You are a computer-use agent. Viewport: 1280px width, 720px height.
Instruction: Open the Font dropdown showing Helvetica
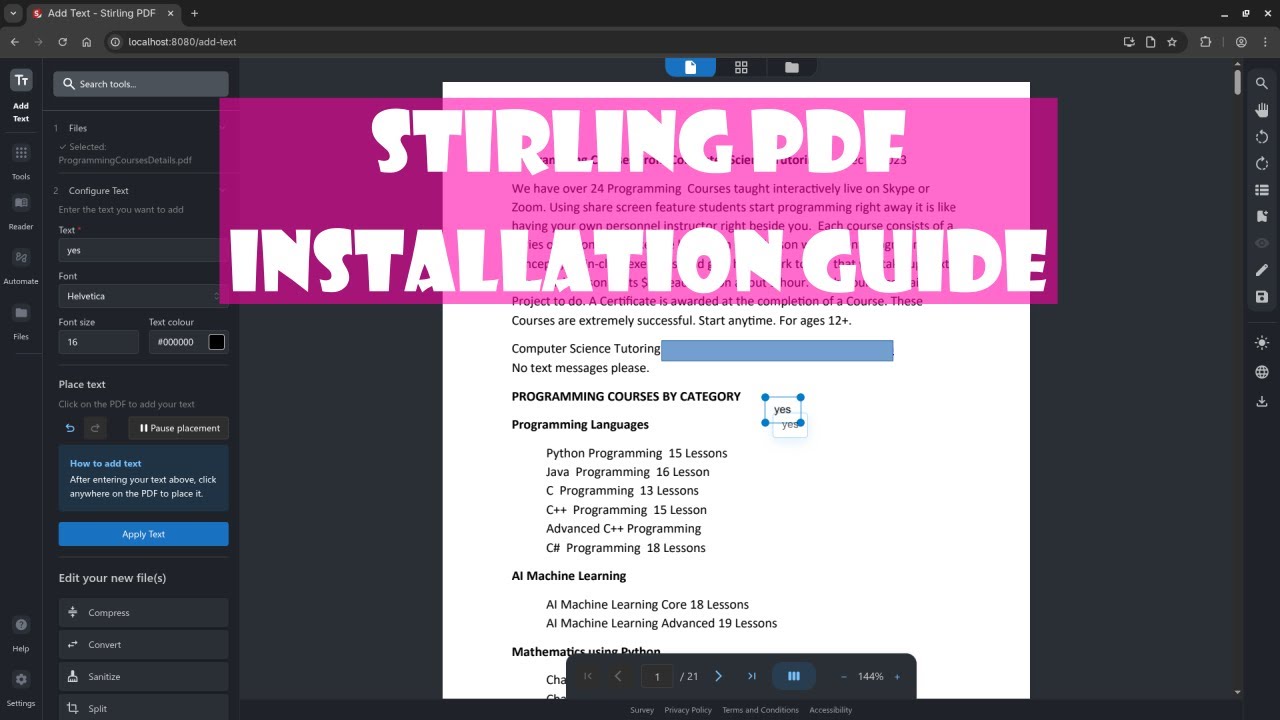pos(143,296)
